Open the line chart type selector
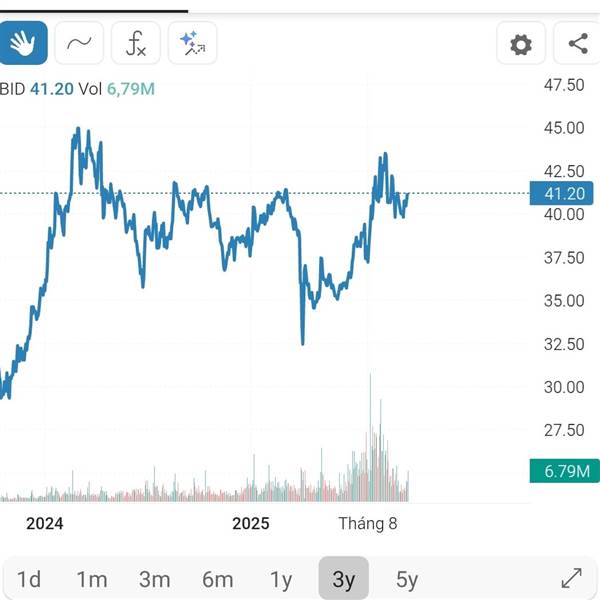 pos(79,43)
